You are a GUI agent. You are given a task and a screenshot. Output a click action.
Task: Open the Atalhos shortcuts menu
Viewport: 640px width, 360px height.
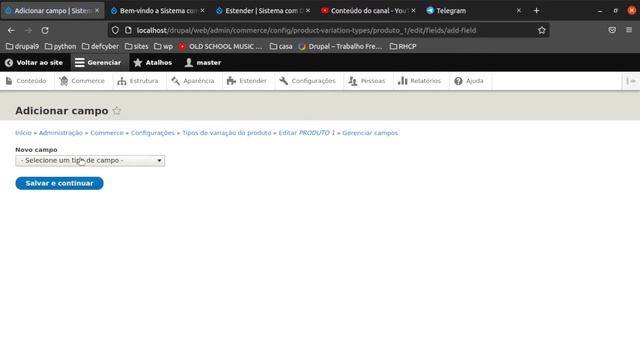(153, 63)
